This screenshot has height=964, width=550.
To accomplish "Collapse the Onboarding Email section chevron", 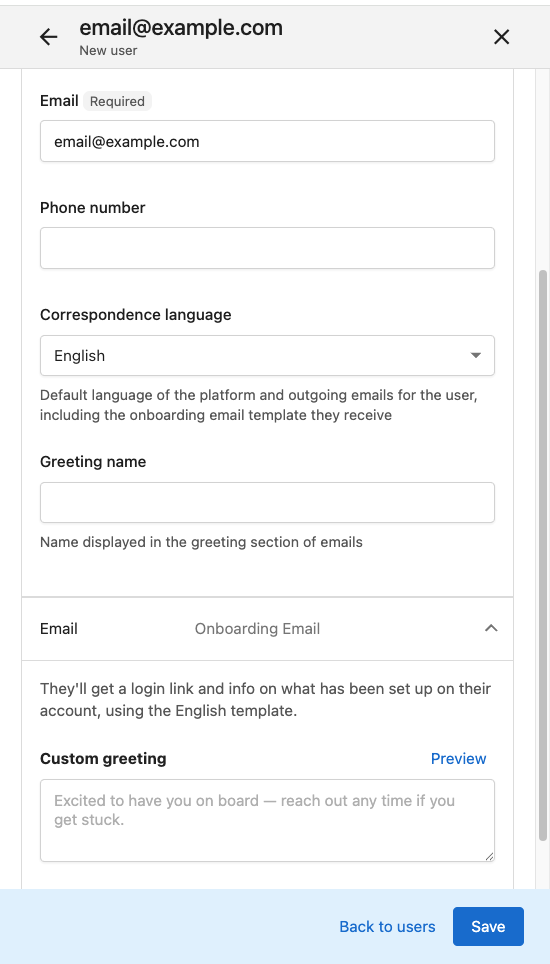I will (490, 628).
